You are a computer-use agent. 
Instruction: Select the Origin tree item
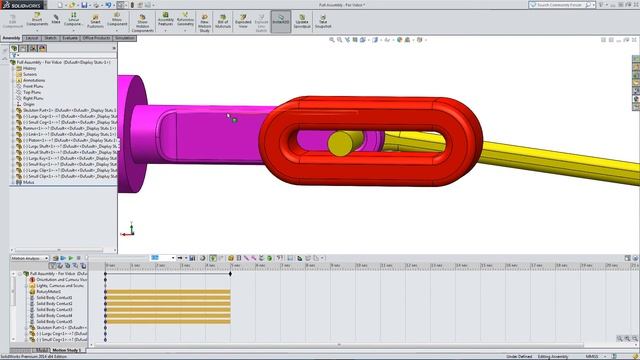[29, 104]
